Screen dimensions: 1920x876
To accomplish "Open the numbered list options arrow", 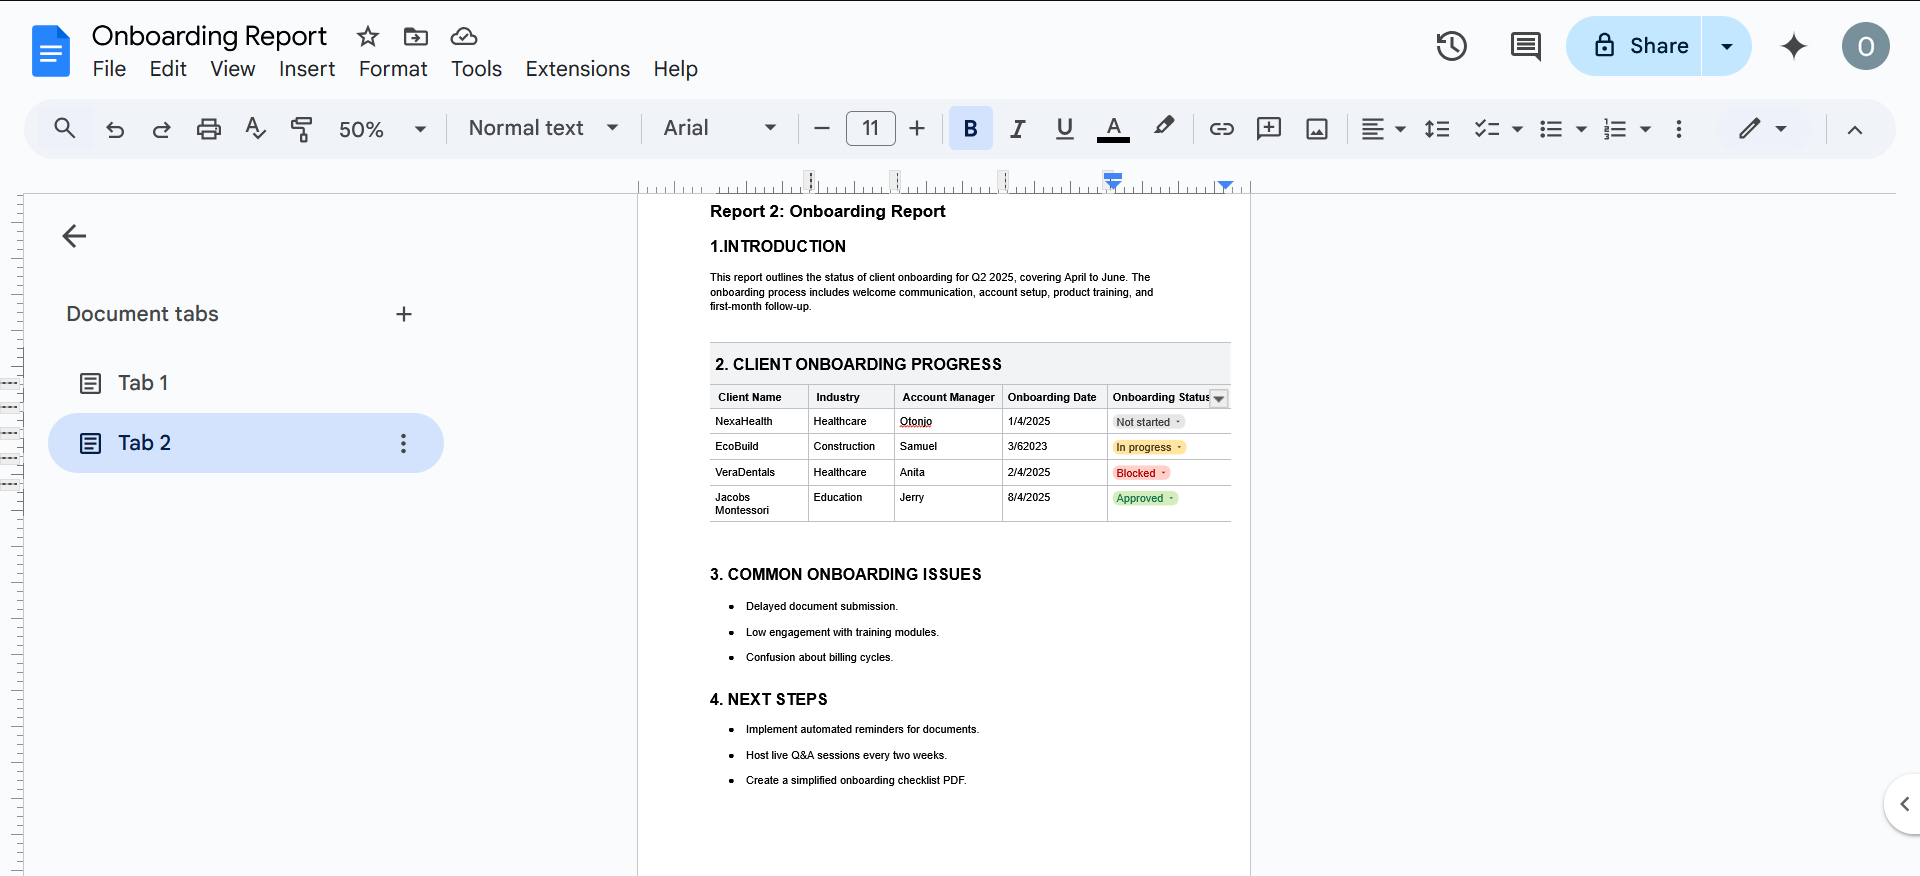I will [1645, 129].
